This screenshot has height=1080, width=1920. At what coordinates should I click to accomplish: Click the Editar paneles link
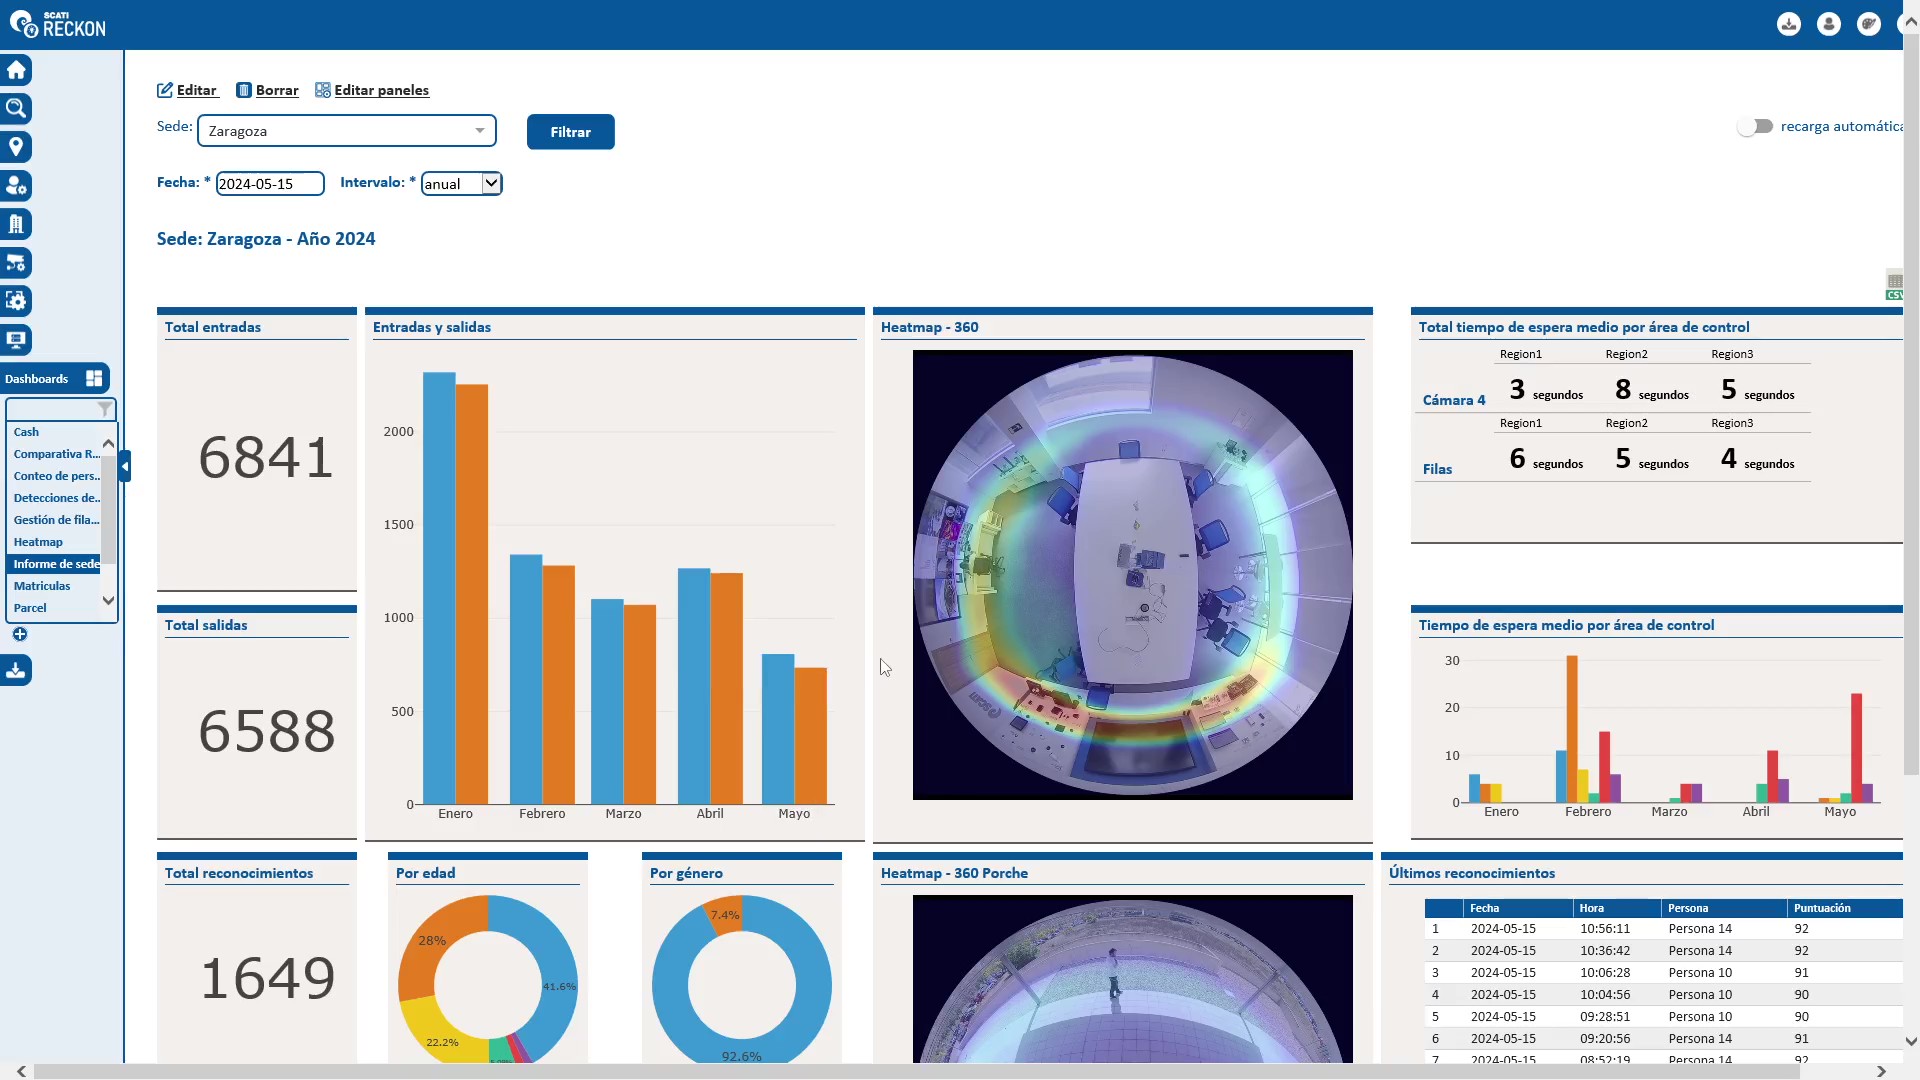point(381,90)
